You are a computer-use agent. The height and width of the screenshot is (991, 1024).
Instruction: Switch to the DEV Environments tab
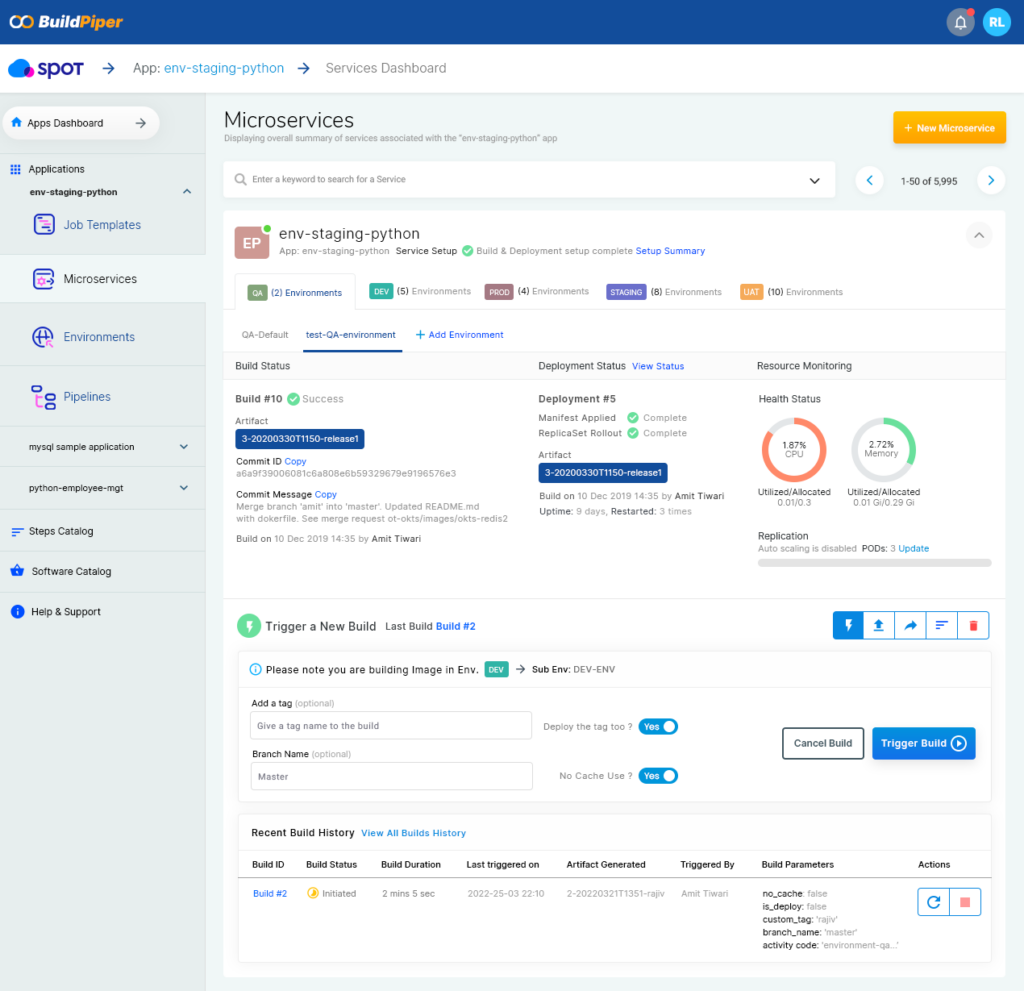click(x=419, y=292)
